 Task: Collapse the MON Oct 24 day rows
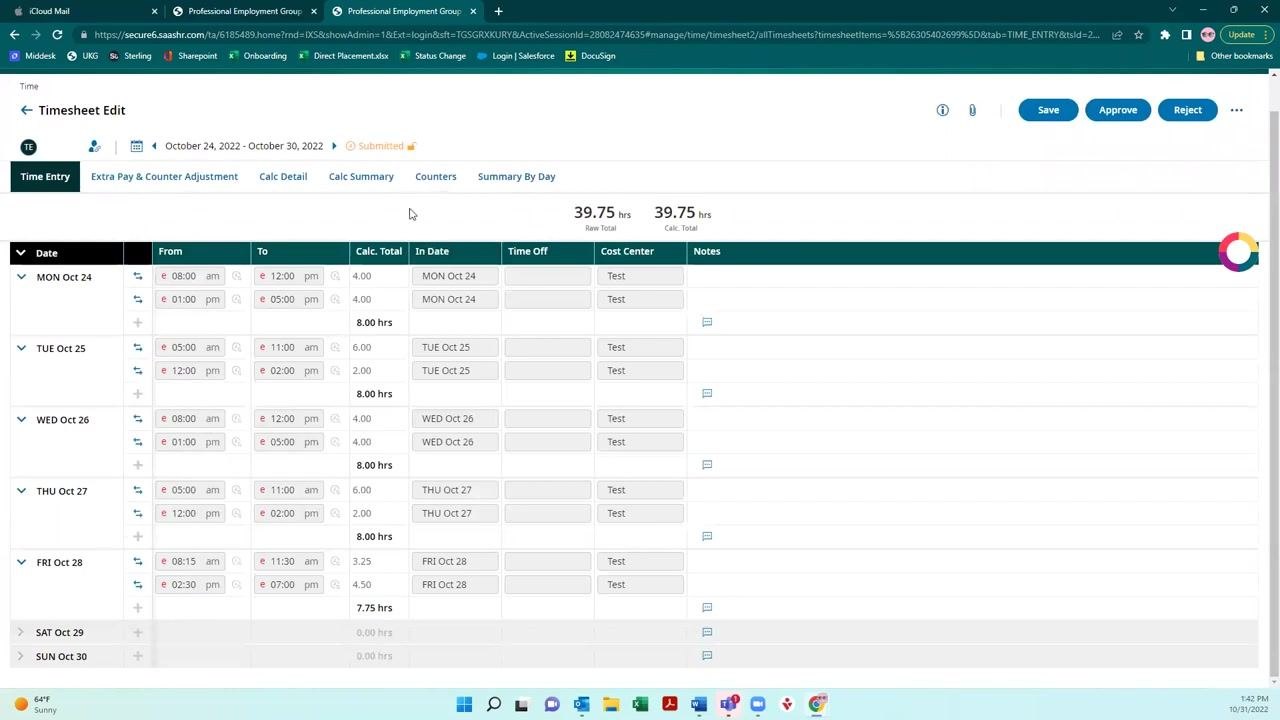(x=21, y=276)
